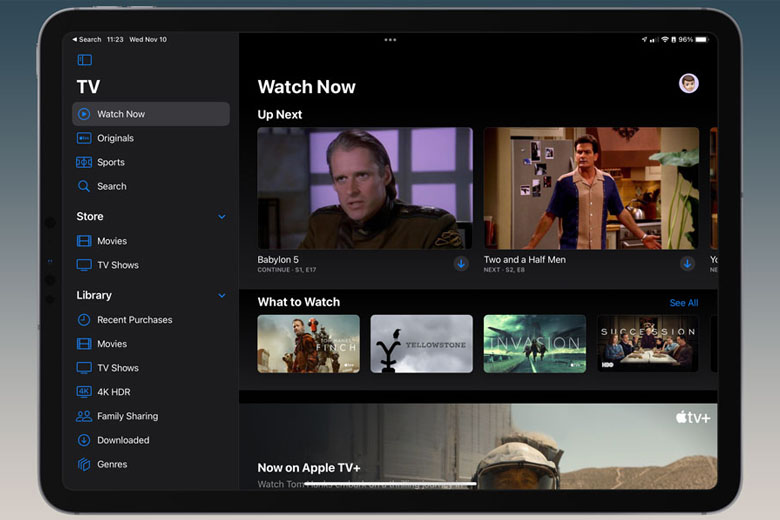Open the Succession poster
Image resolution: width=780 pixels, height=520 pixels.
648,344
